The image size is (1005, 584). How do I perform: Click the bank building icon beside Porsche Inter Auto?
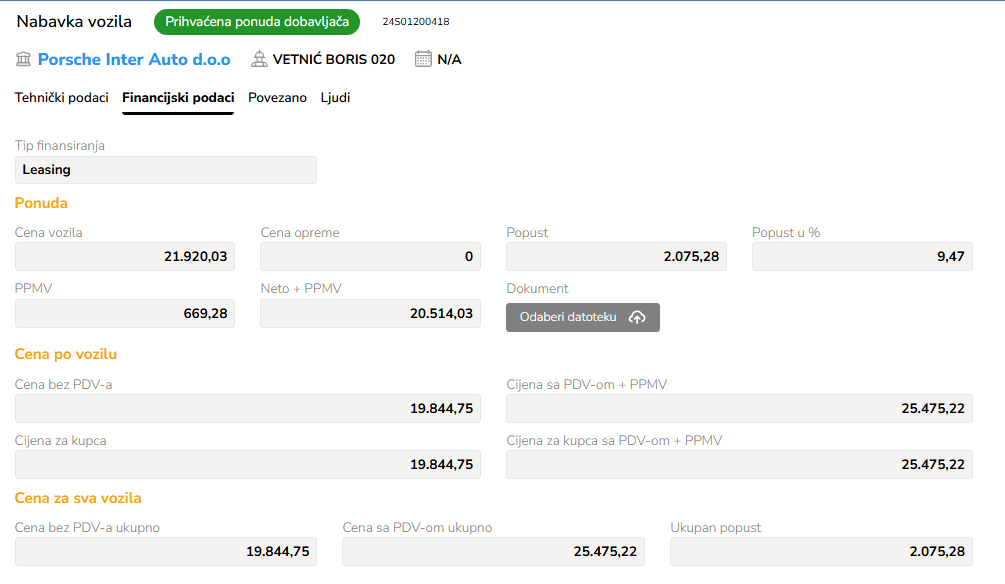coord(23,60)
